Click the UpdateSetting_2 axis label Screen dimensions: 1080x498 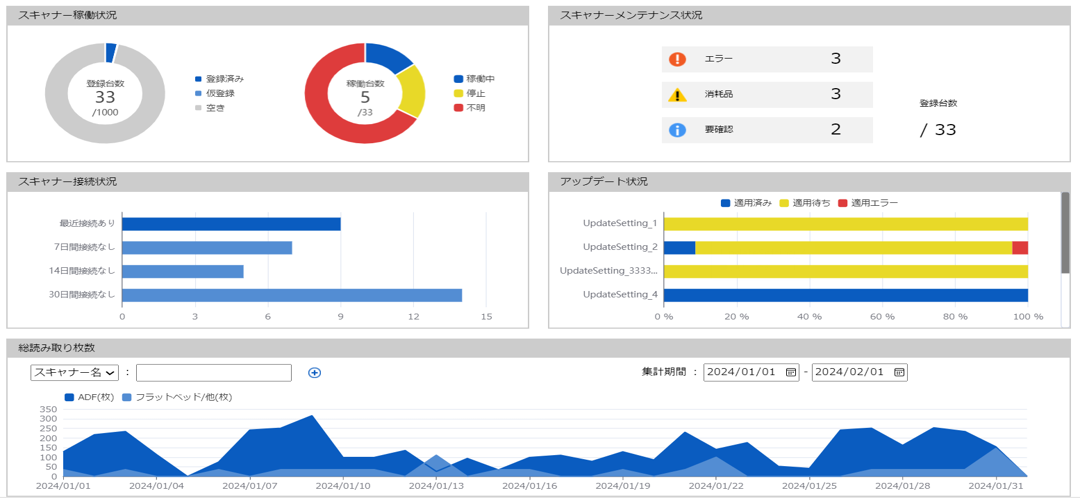pyautogui.click(x=620, y=247)
